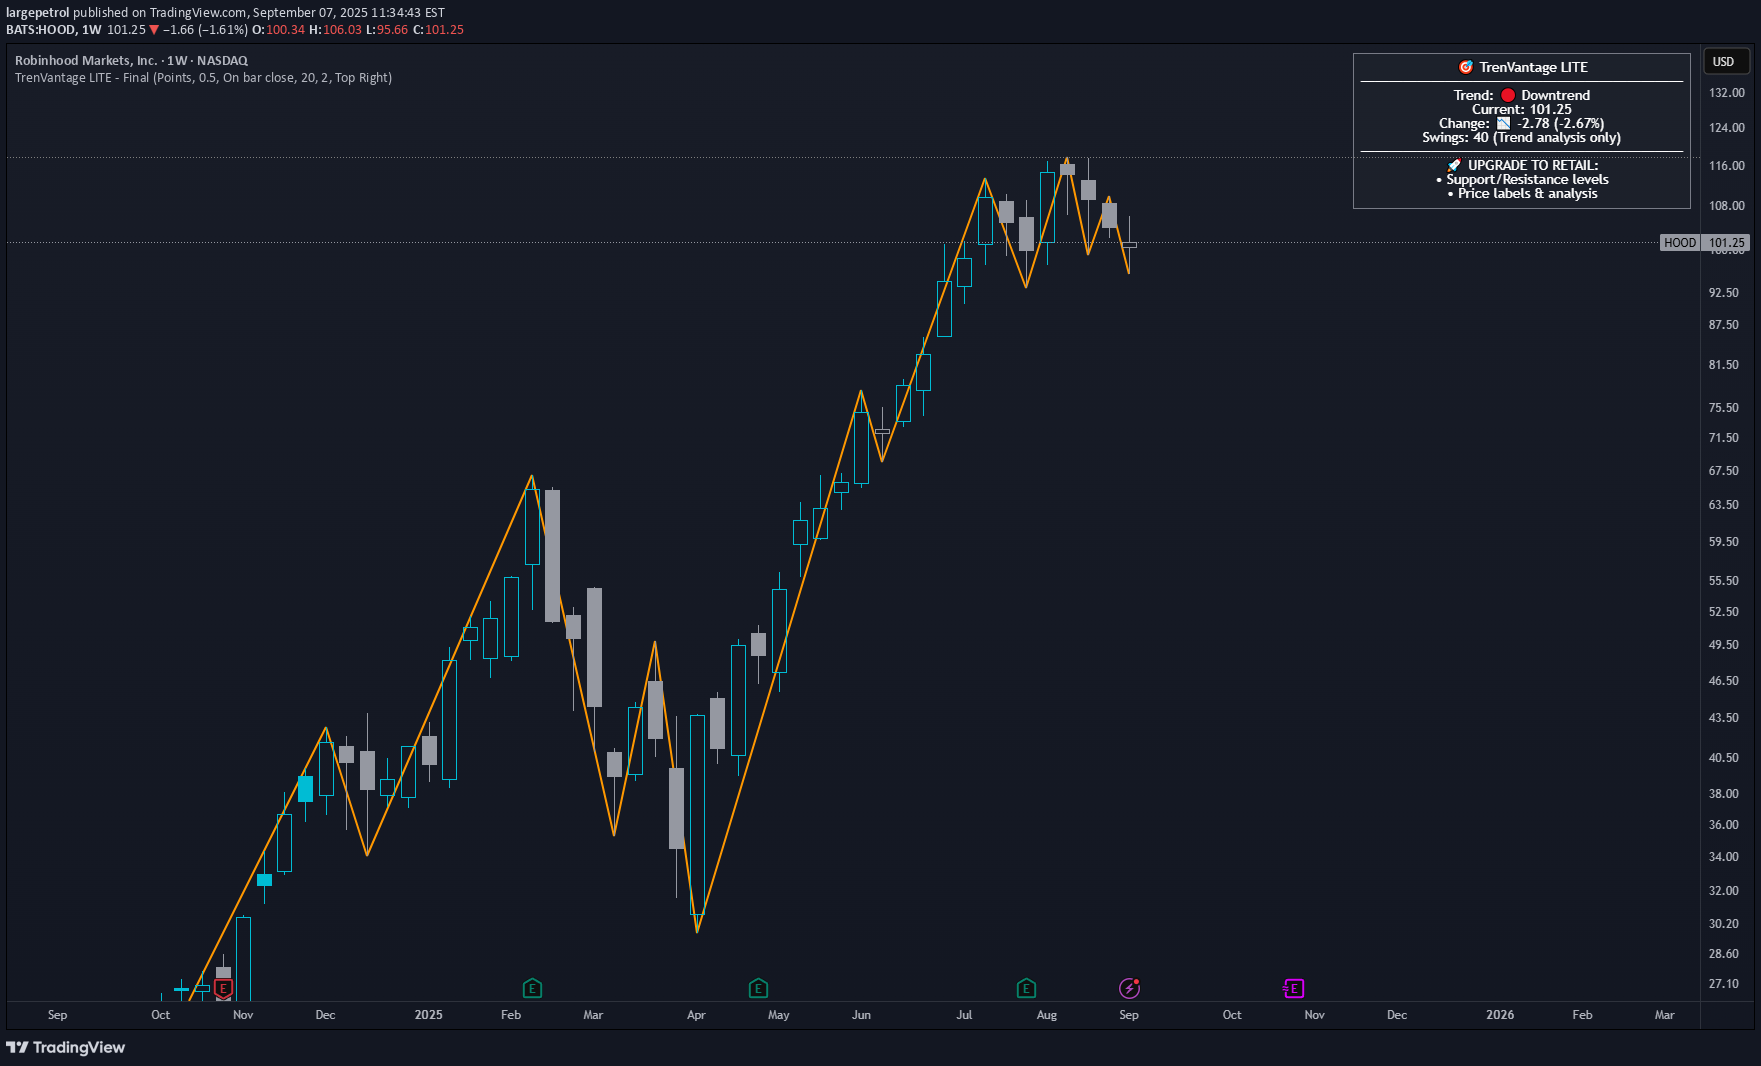
Task: Click the 'Jul' label on the time axis
Action: tap(964, 1014)
